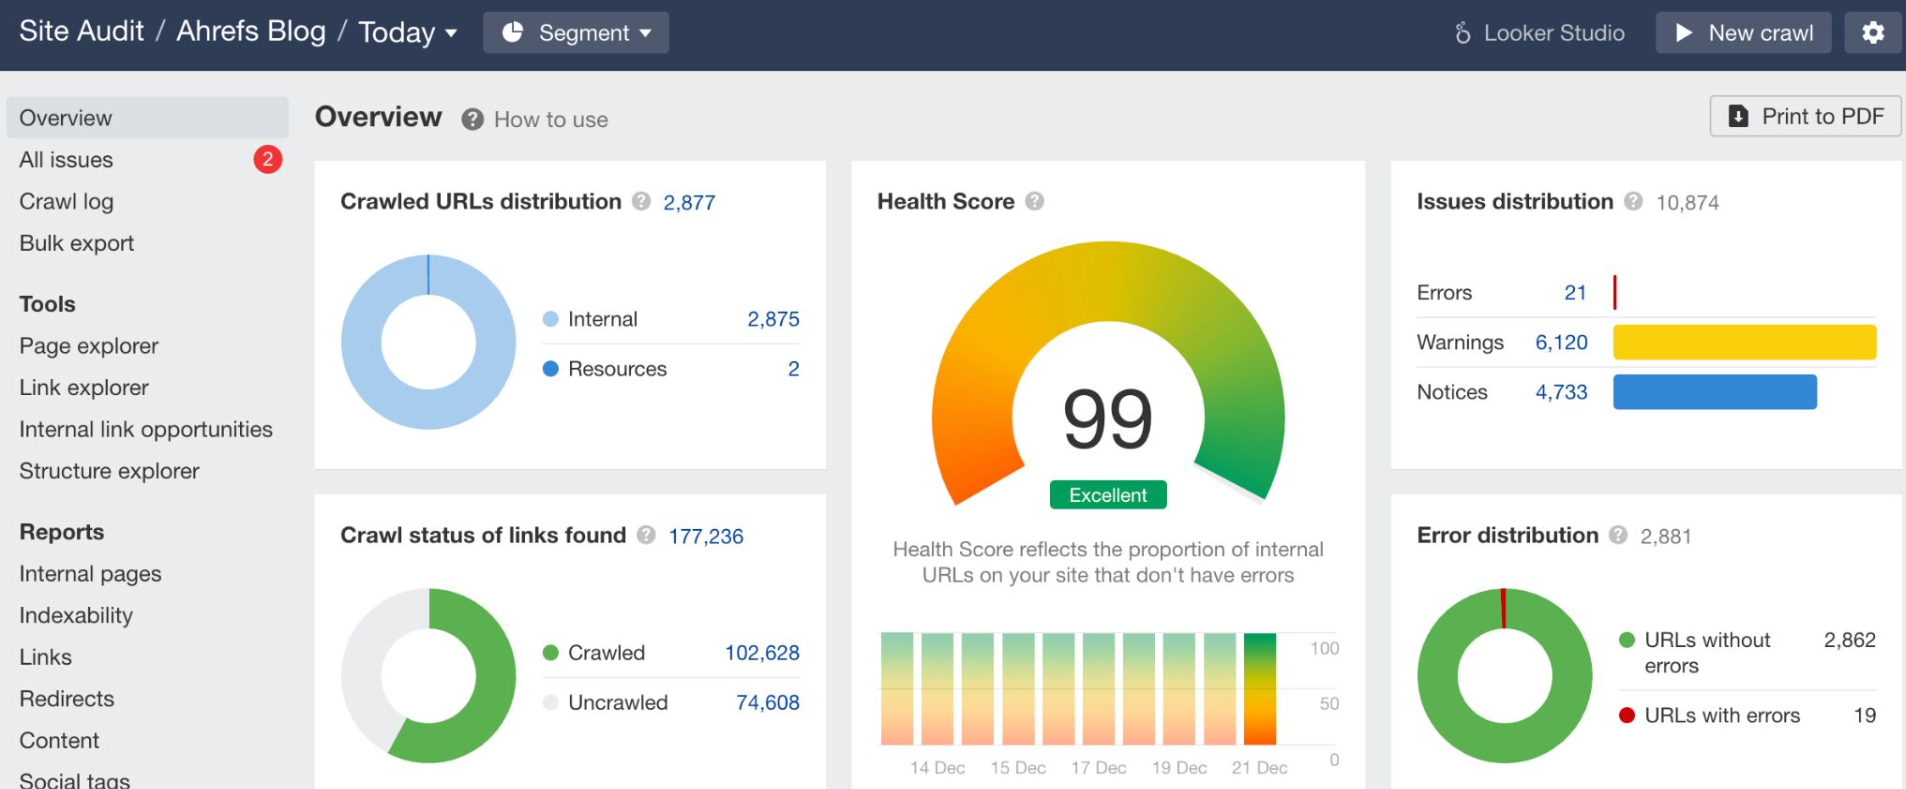1906x789 pixels.
Task: Click the Notices count 4,733
Action: pos(1561,393)
